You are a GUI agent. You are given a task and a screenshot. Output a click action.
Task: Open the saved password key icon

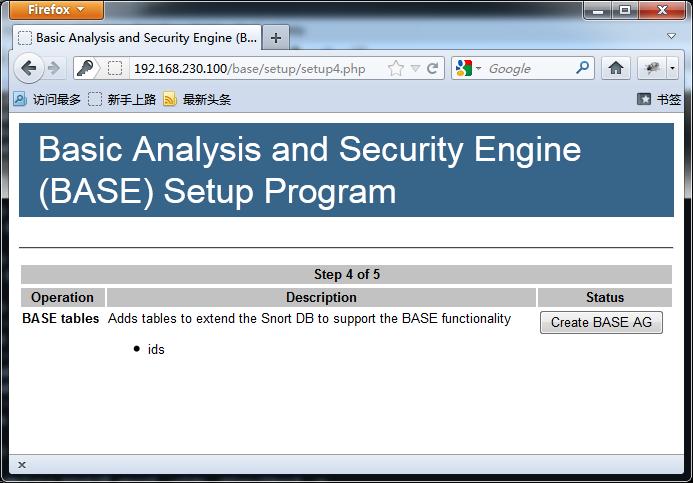(85, 68)
